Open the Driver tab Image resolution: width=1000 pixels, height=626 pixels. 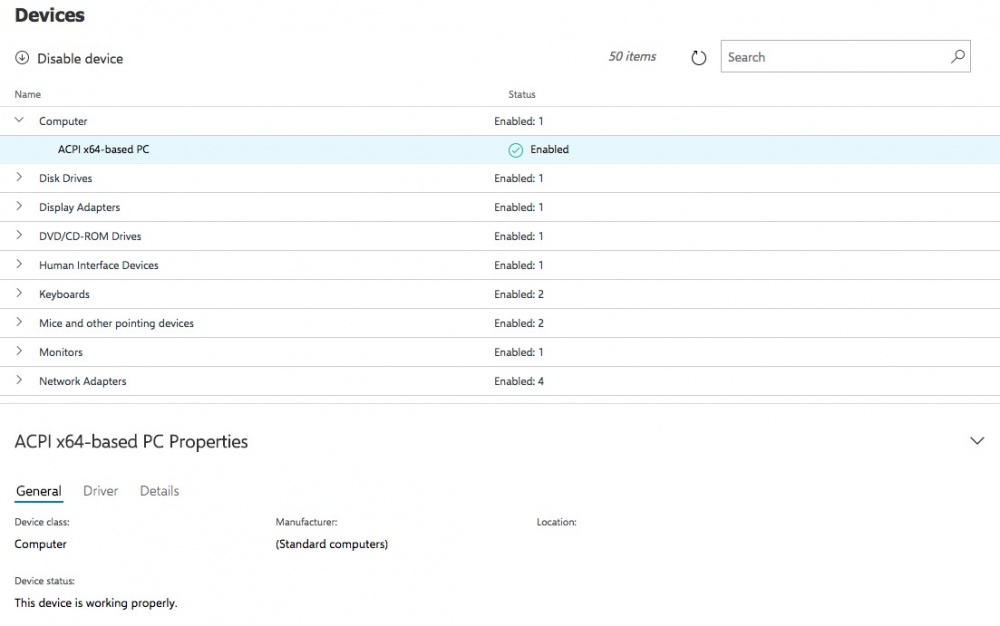tap(101, 491)
